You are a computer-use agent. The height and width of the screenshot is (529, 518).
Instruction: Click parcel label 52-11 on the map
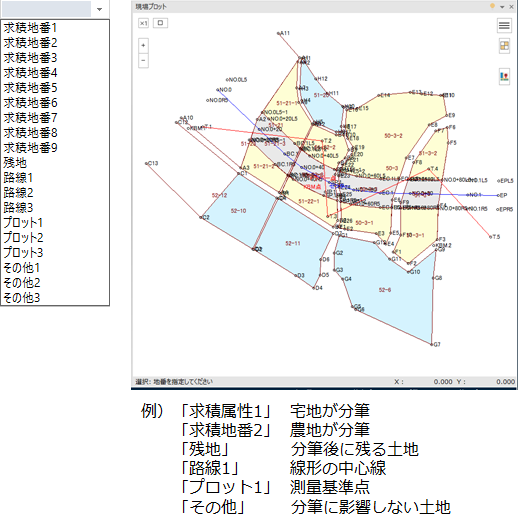coord(293,243)
